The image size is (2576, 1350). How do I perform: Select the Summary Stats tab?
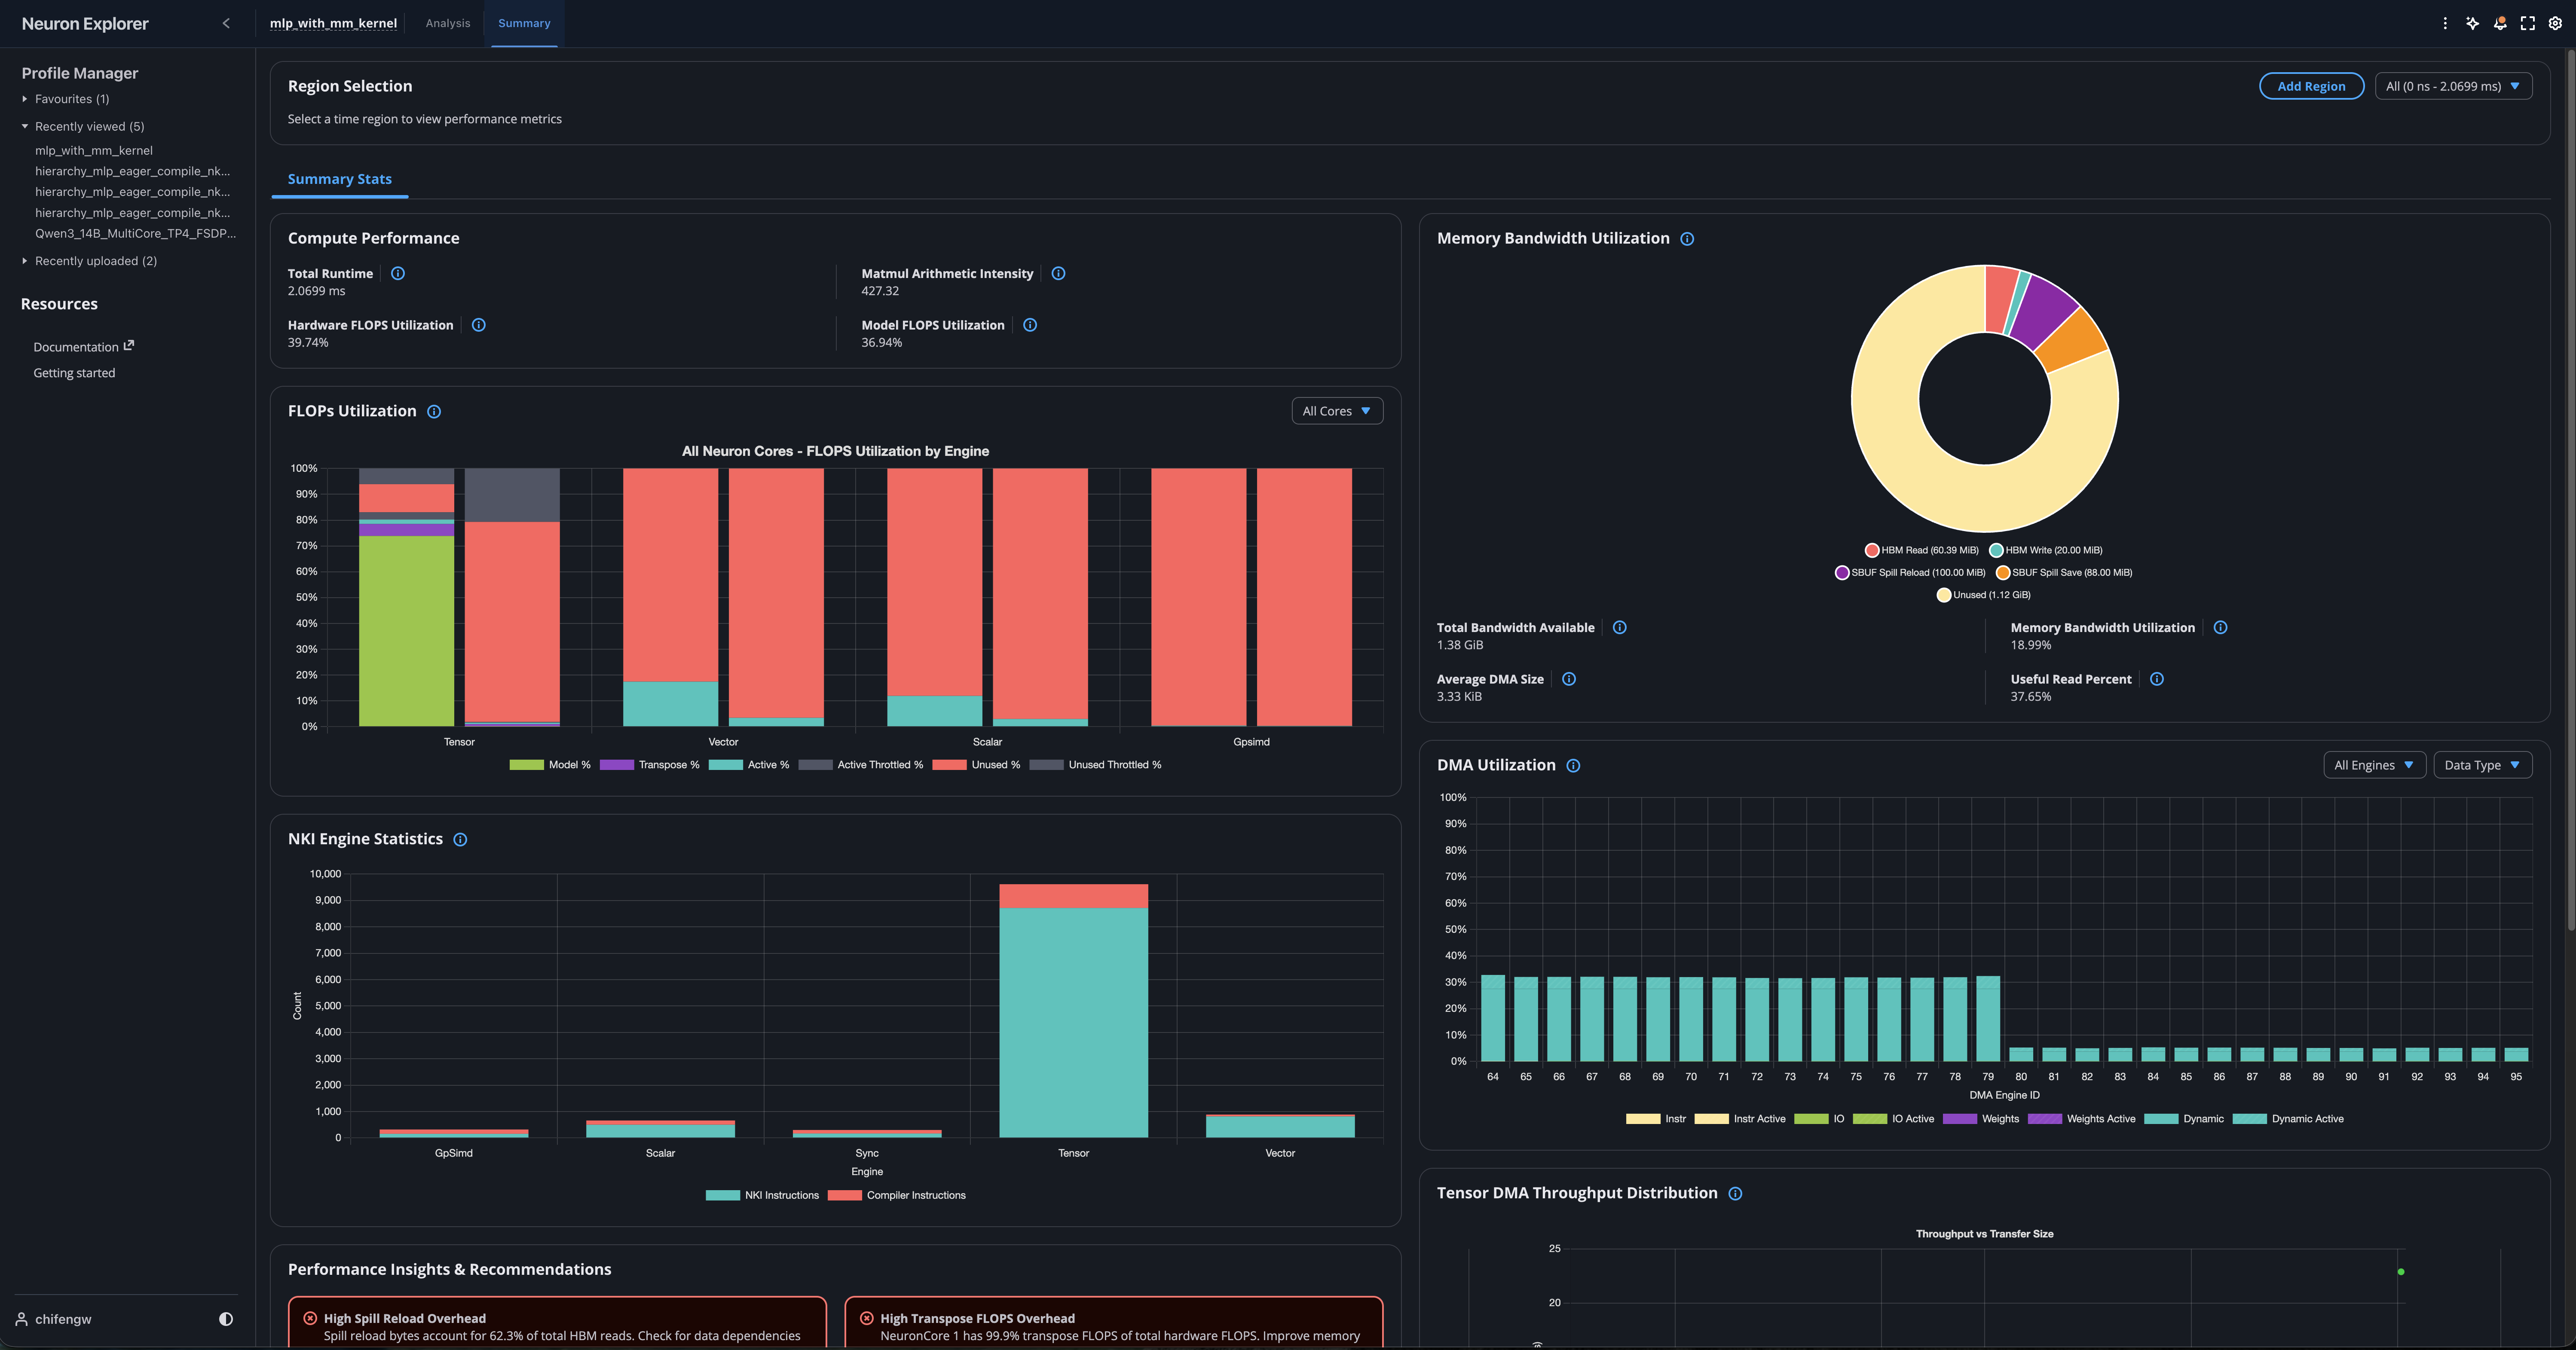[340, 179]
